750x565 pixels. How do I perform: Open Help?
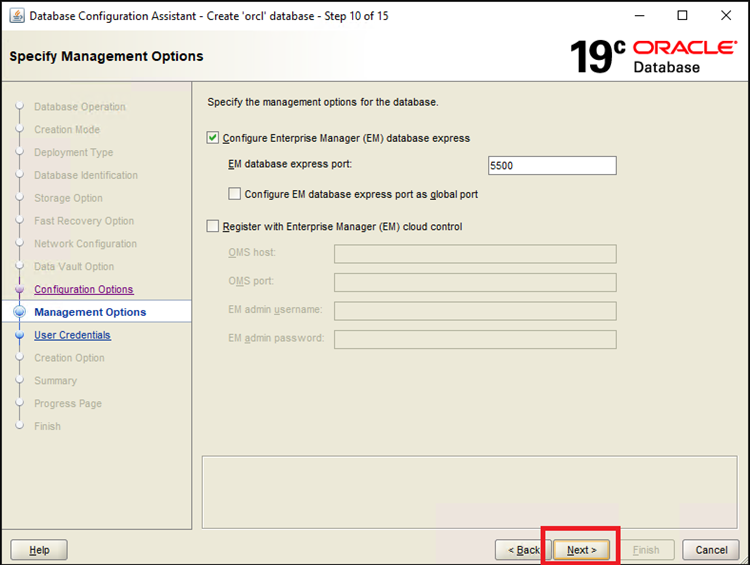pos(39,550)
